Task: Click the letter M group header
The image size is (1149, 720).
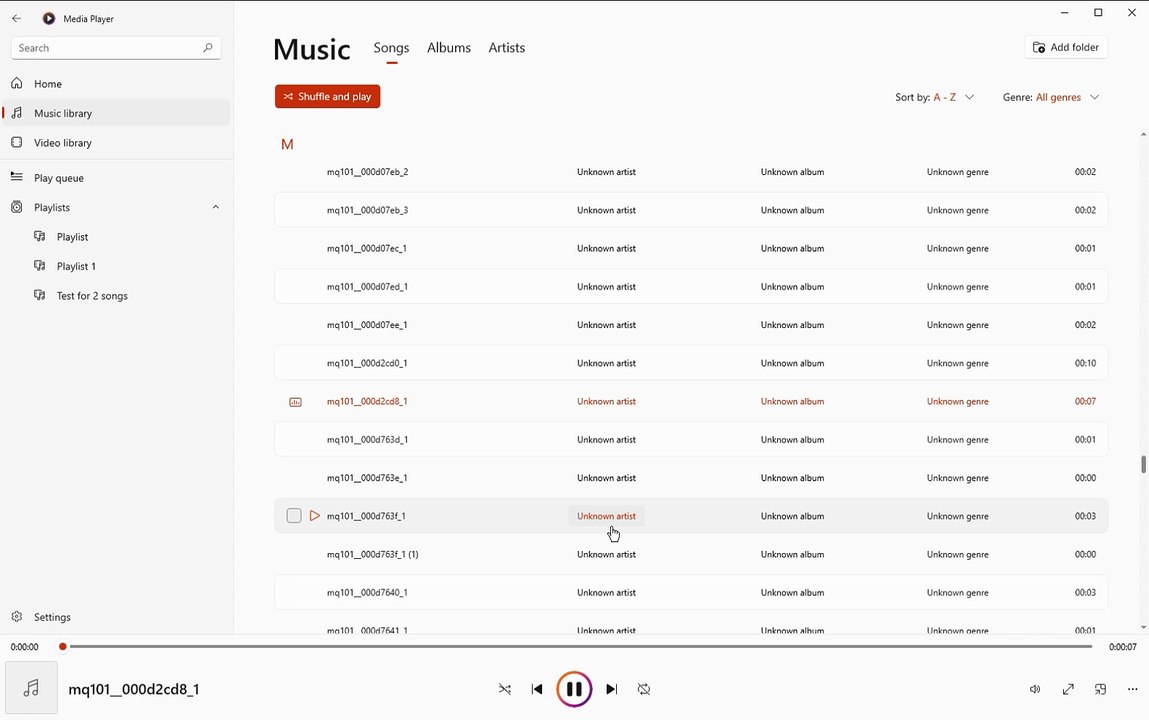Action: coord(287,144)
